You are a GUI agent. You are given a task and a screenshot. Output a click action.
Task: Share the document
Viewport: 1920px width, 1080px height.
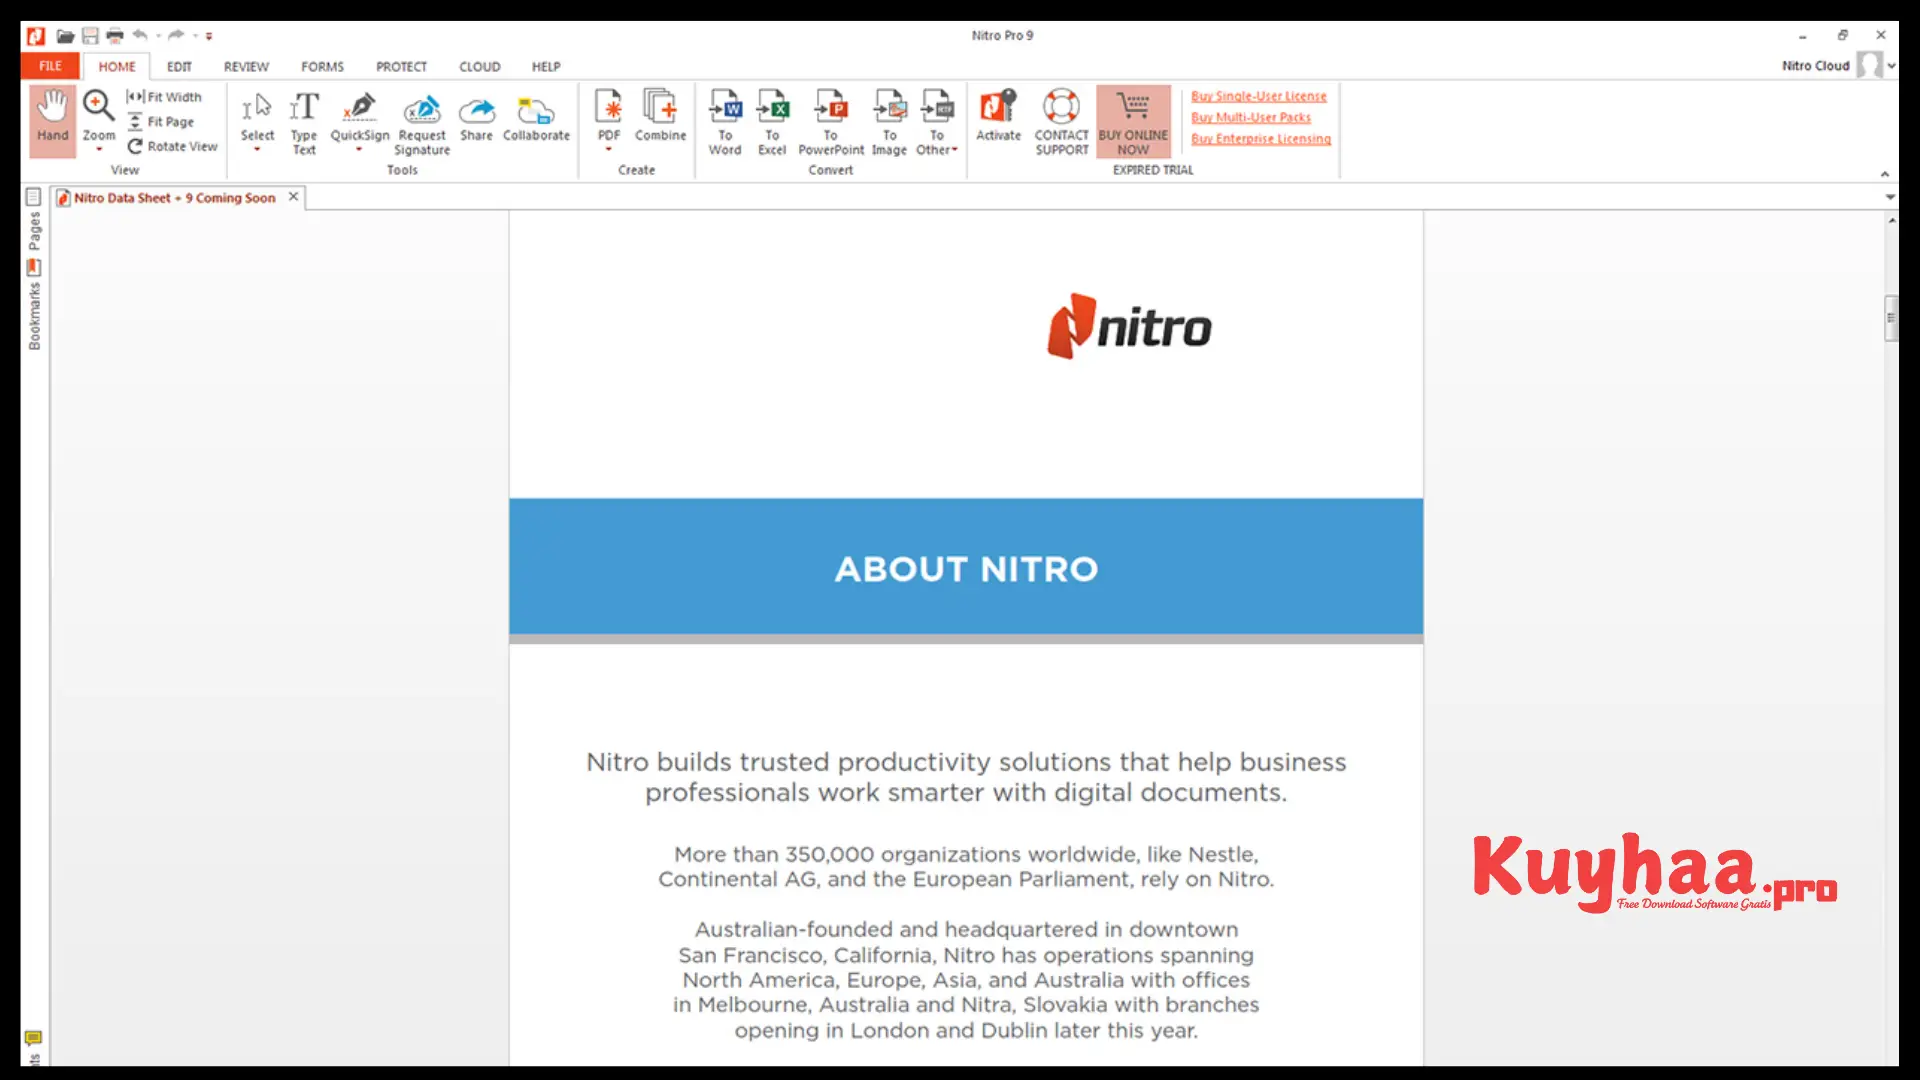point(477,116)
